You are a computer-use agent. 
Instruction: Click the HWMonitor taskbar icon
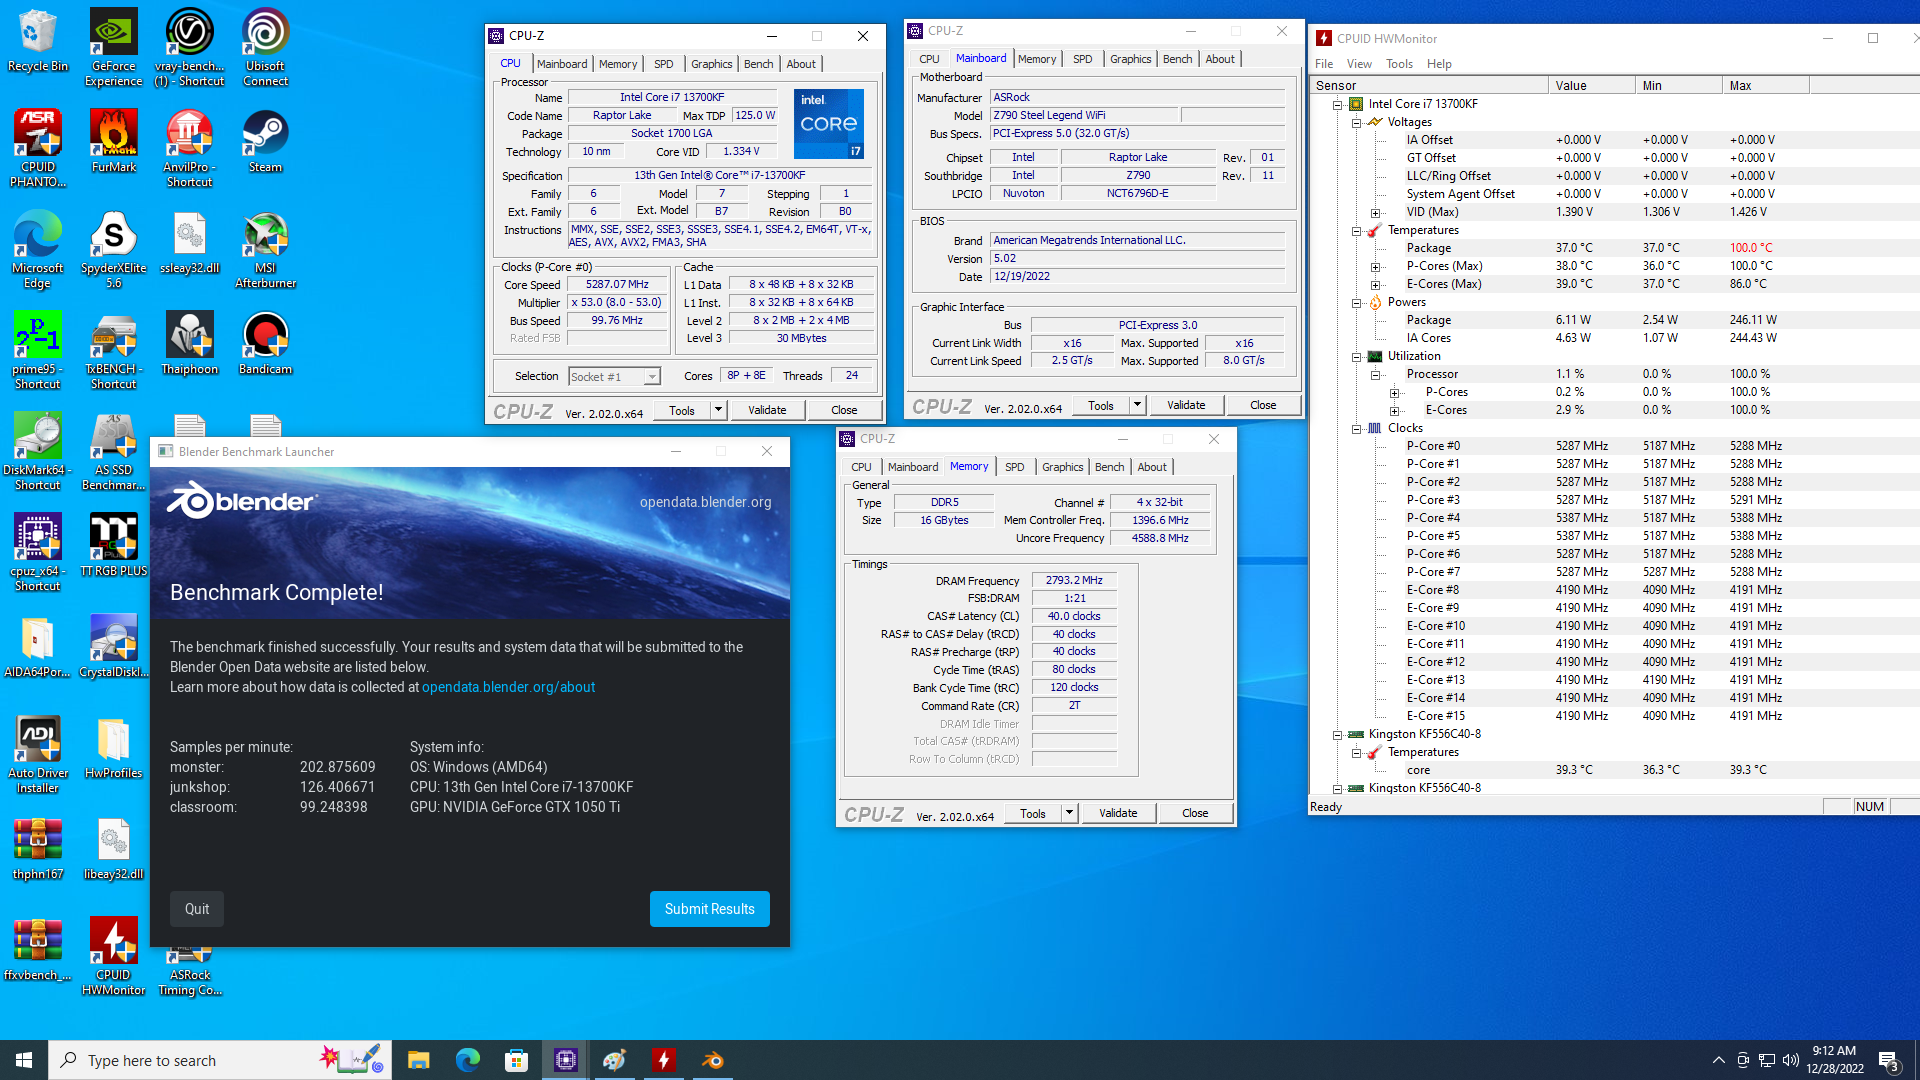click(x=663, y=1060)
